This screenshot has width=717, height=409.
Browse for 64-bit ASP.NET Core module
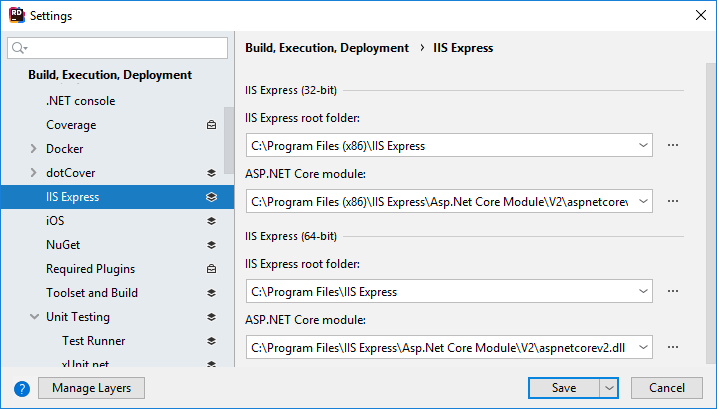[x=673, y=347]
